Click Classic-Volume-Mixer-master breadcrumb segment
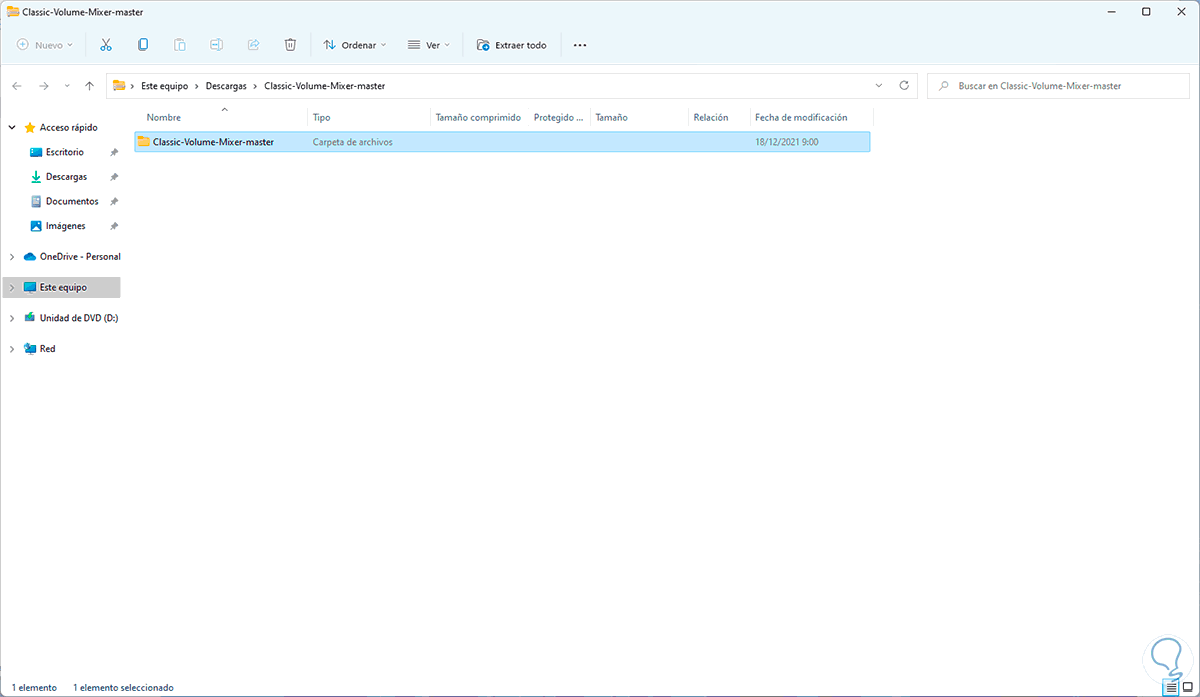1200x697 pixels. tap(324, 86)
